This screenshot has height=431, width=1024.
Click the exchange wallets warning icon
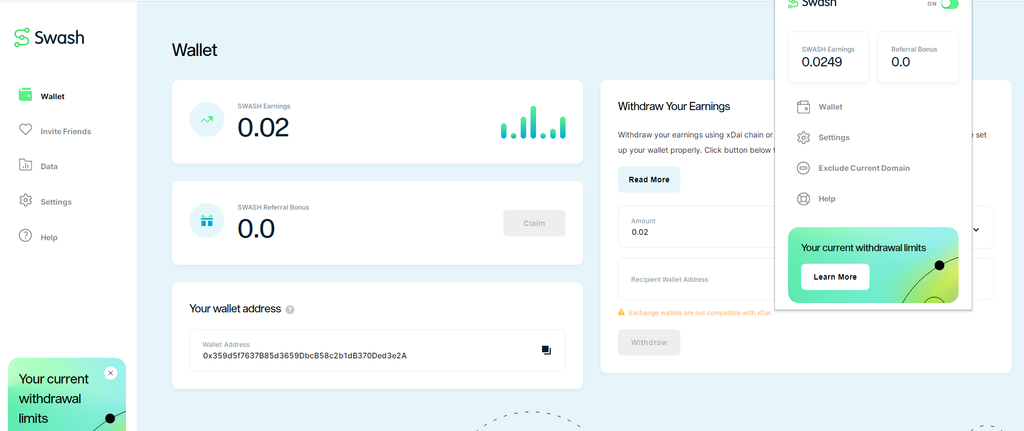(621, 313)
